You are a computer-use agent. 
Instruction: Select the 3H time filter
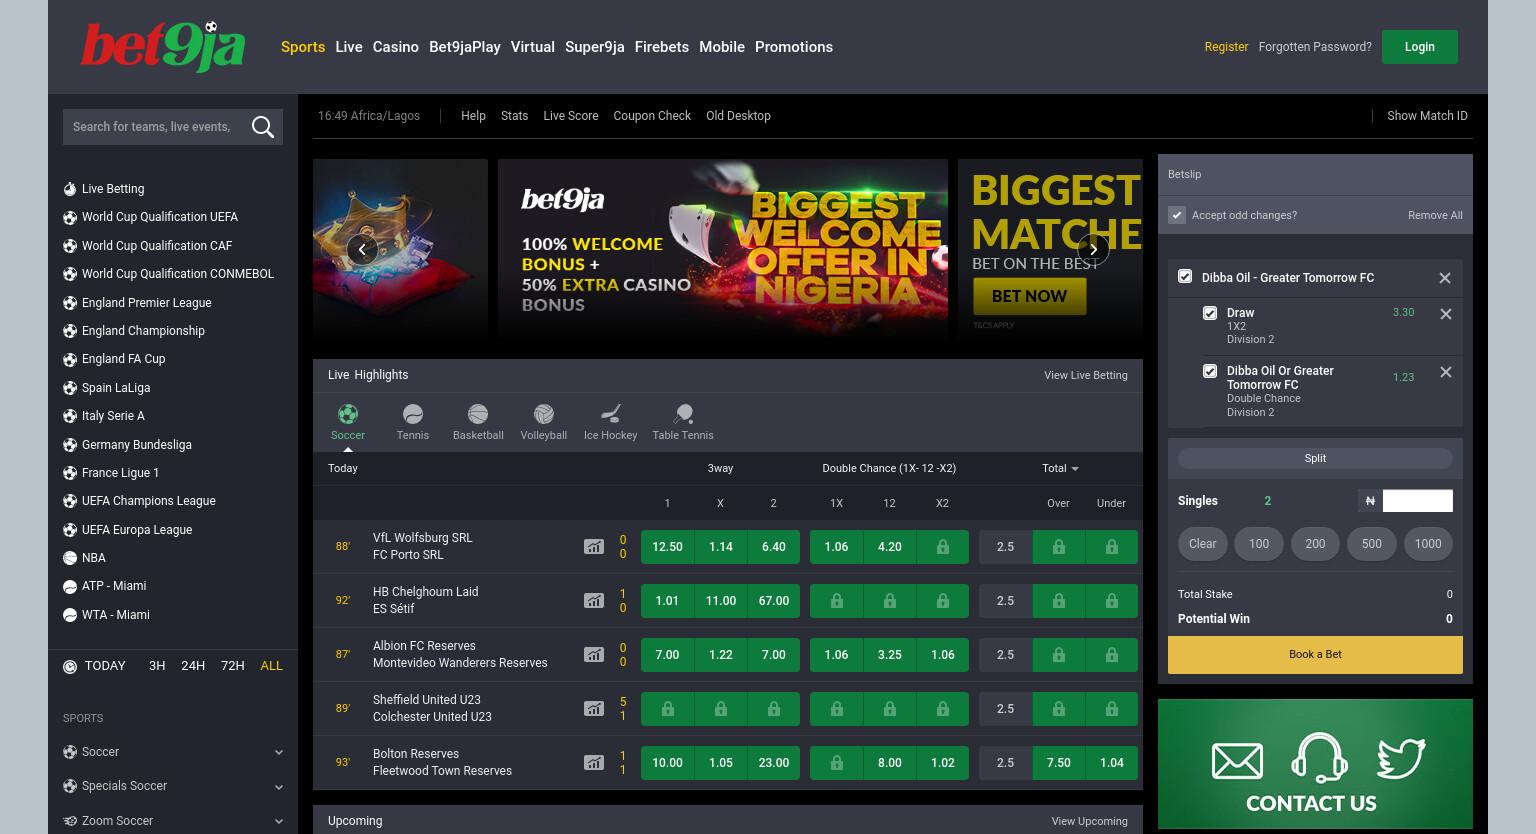coord(157,666)
